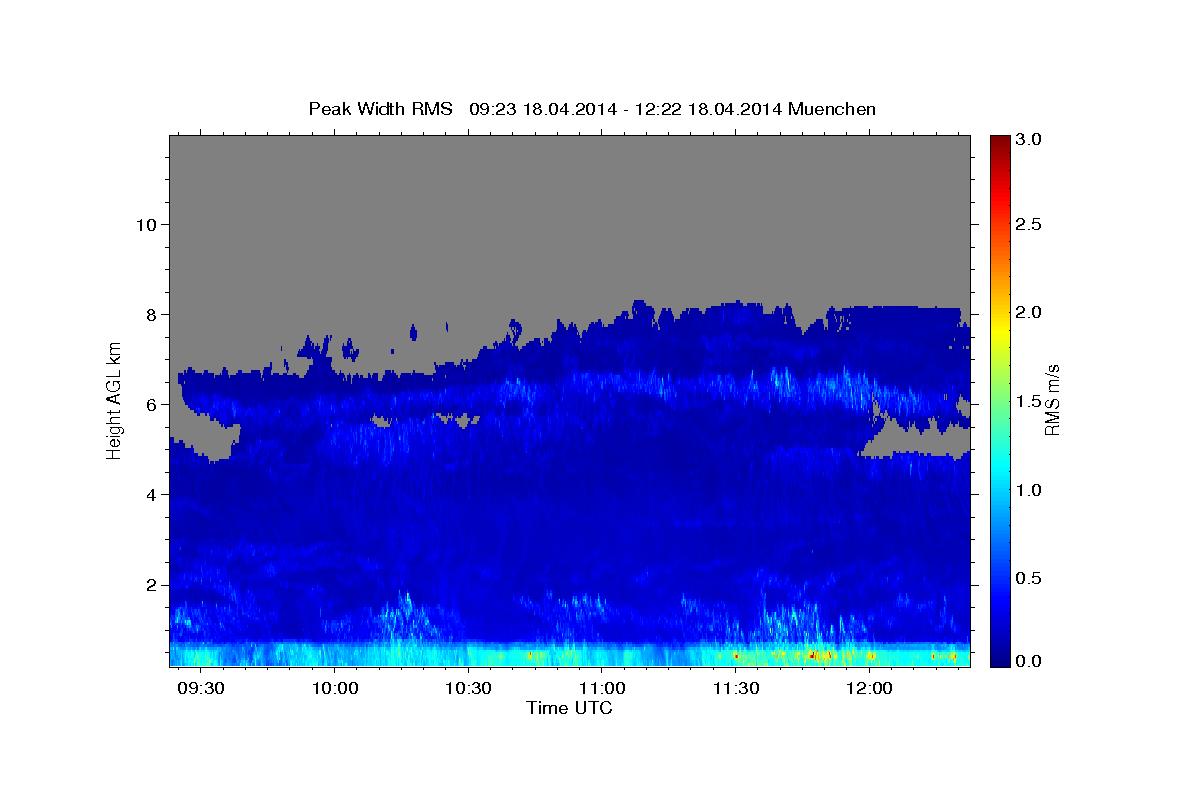Viewport: 1200px width, 800px height.
Task: Click the 'Height AGL km' axis label
Action: [x=114, y=400]
